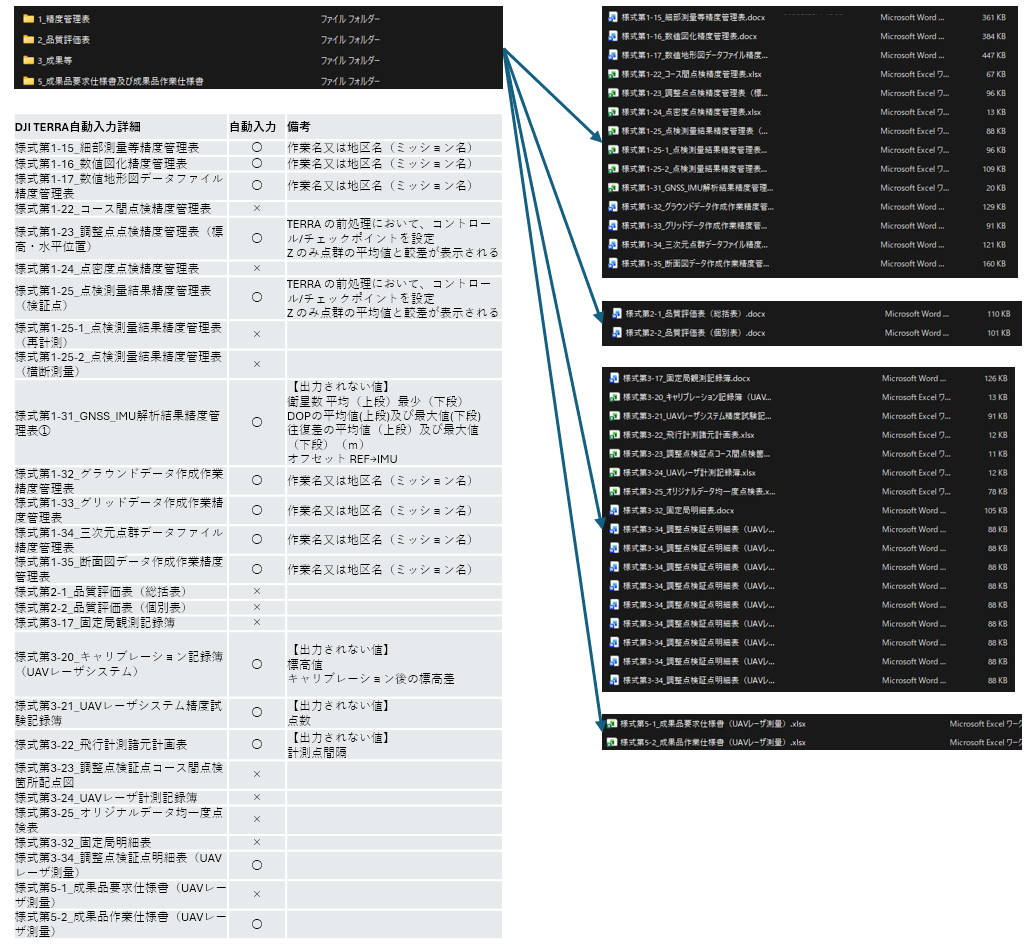The width and height of the screenshot is (1035, 951).
Task: Click table cell 様式第1-31_GNSS_IMU解析結果精度管理表①
Action: pos(121,423)
